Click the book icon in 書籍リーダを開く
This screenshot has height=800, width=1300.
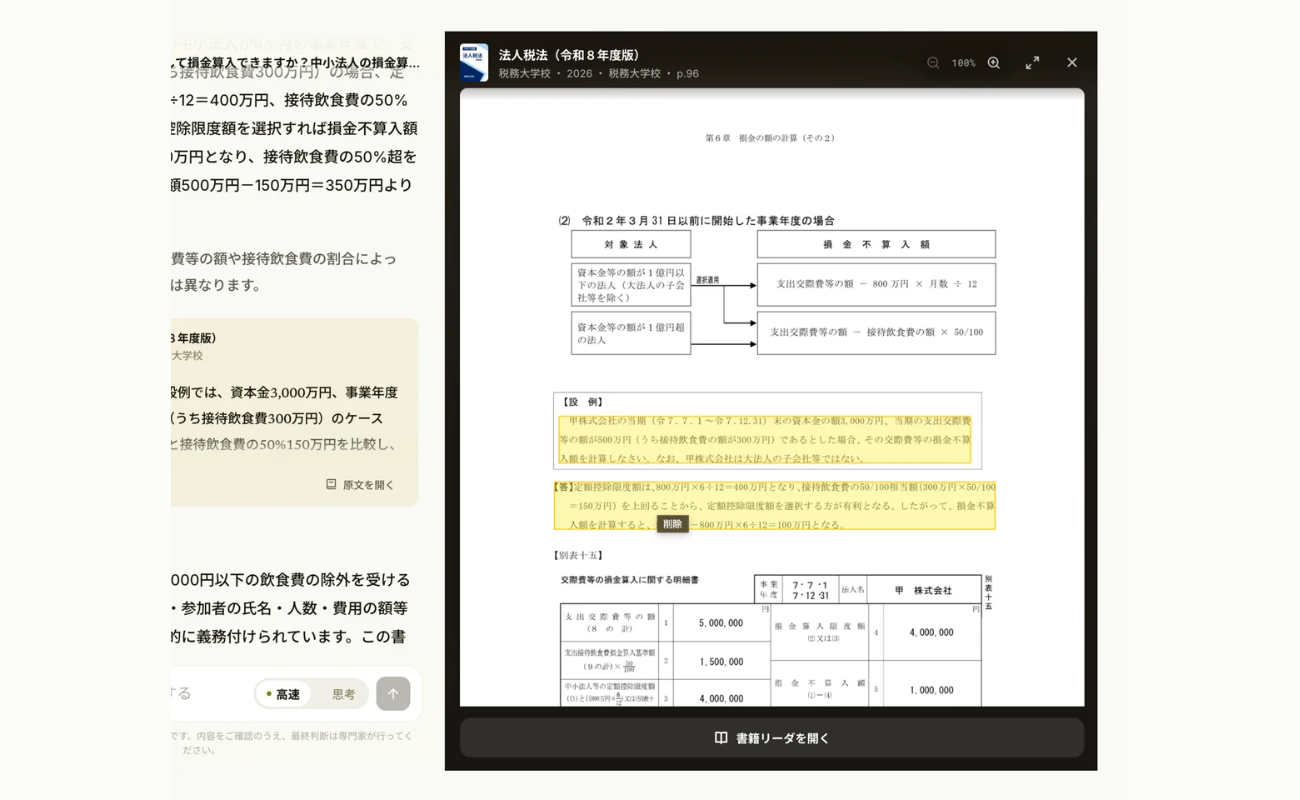coord(721,738)
